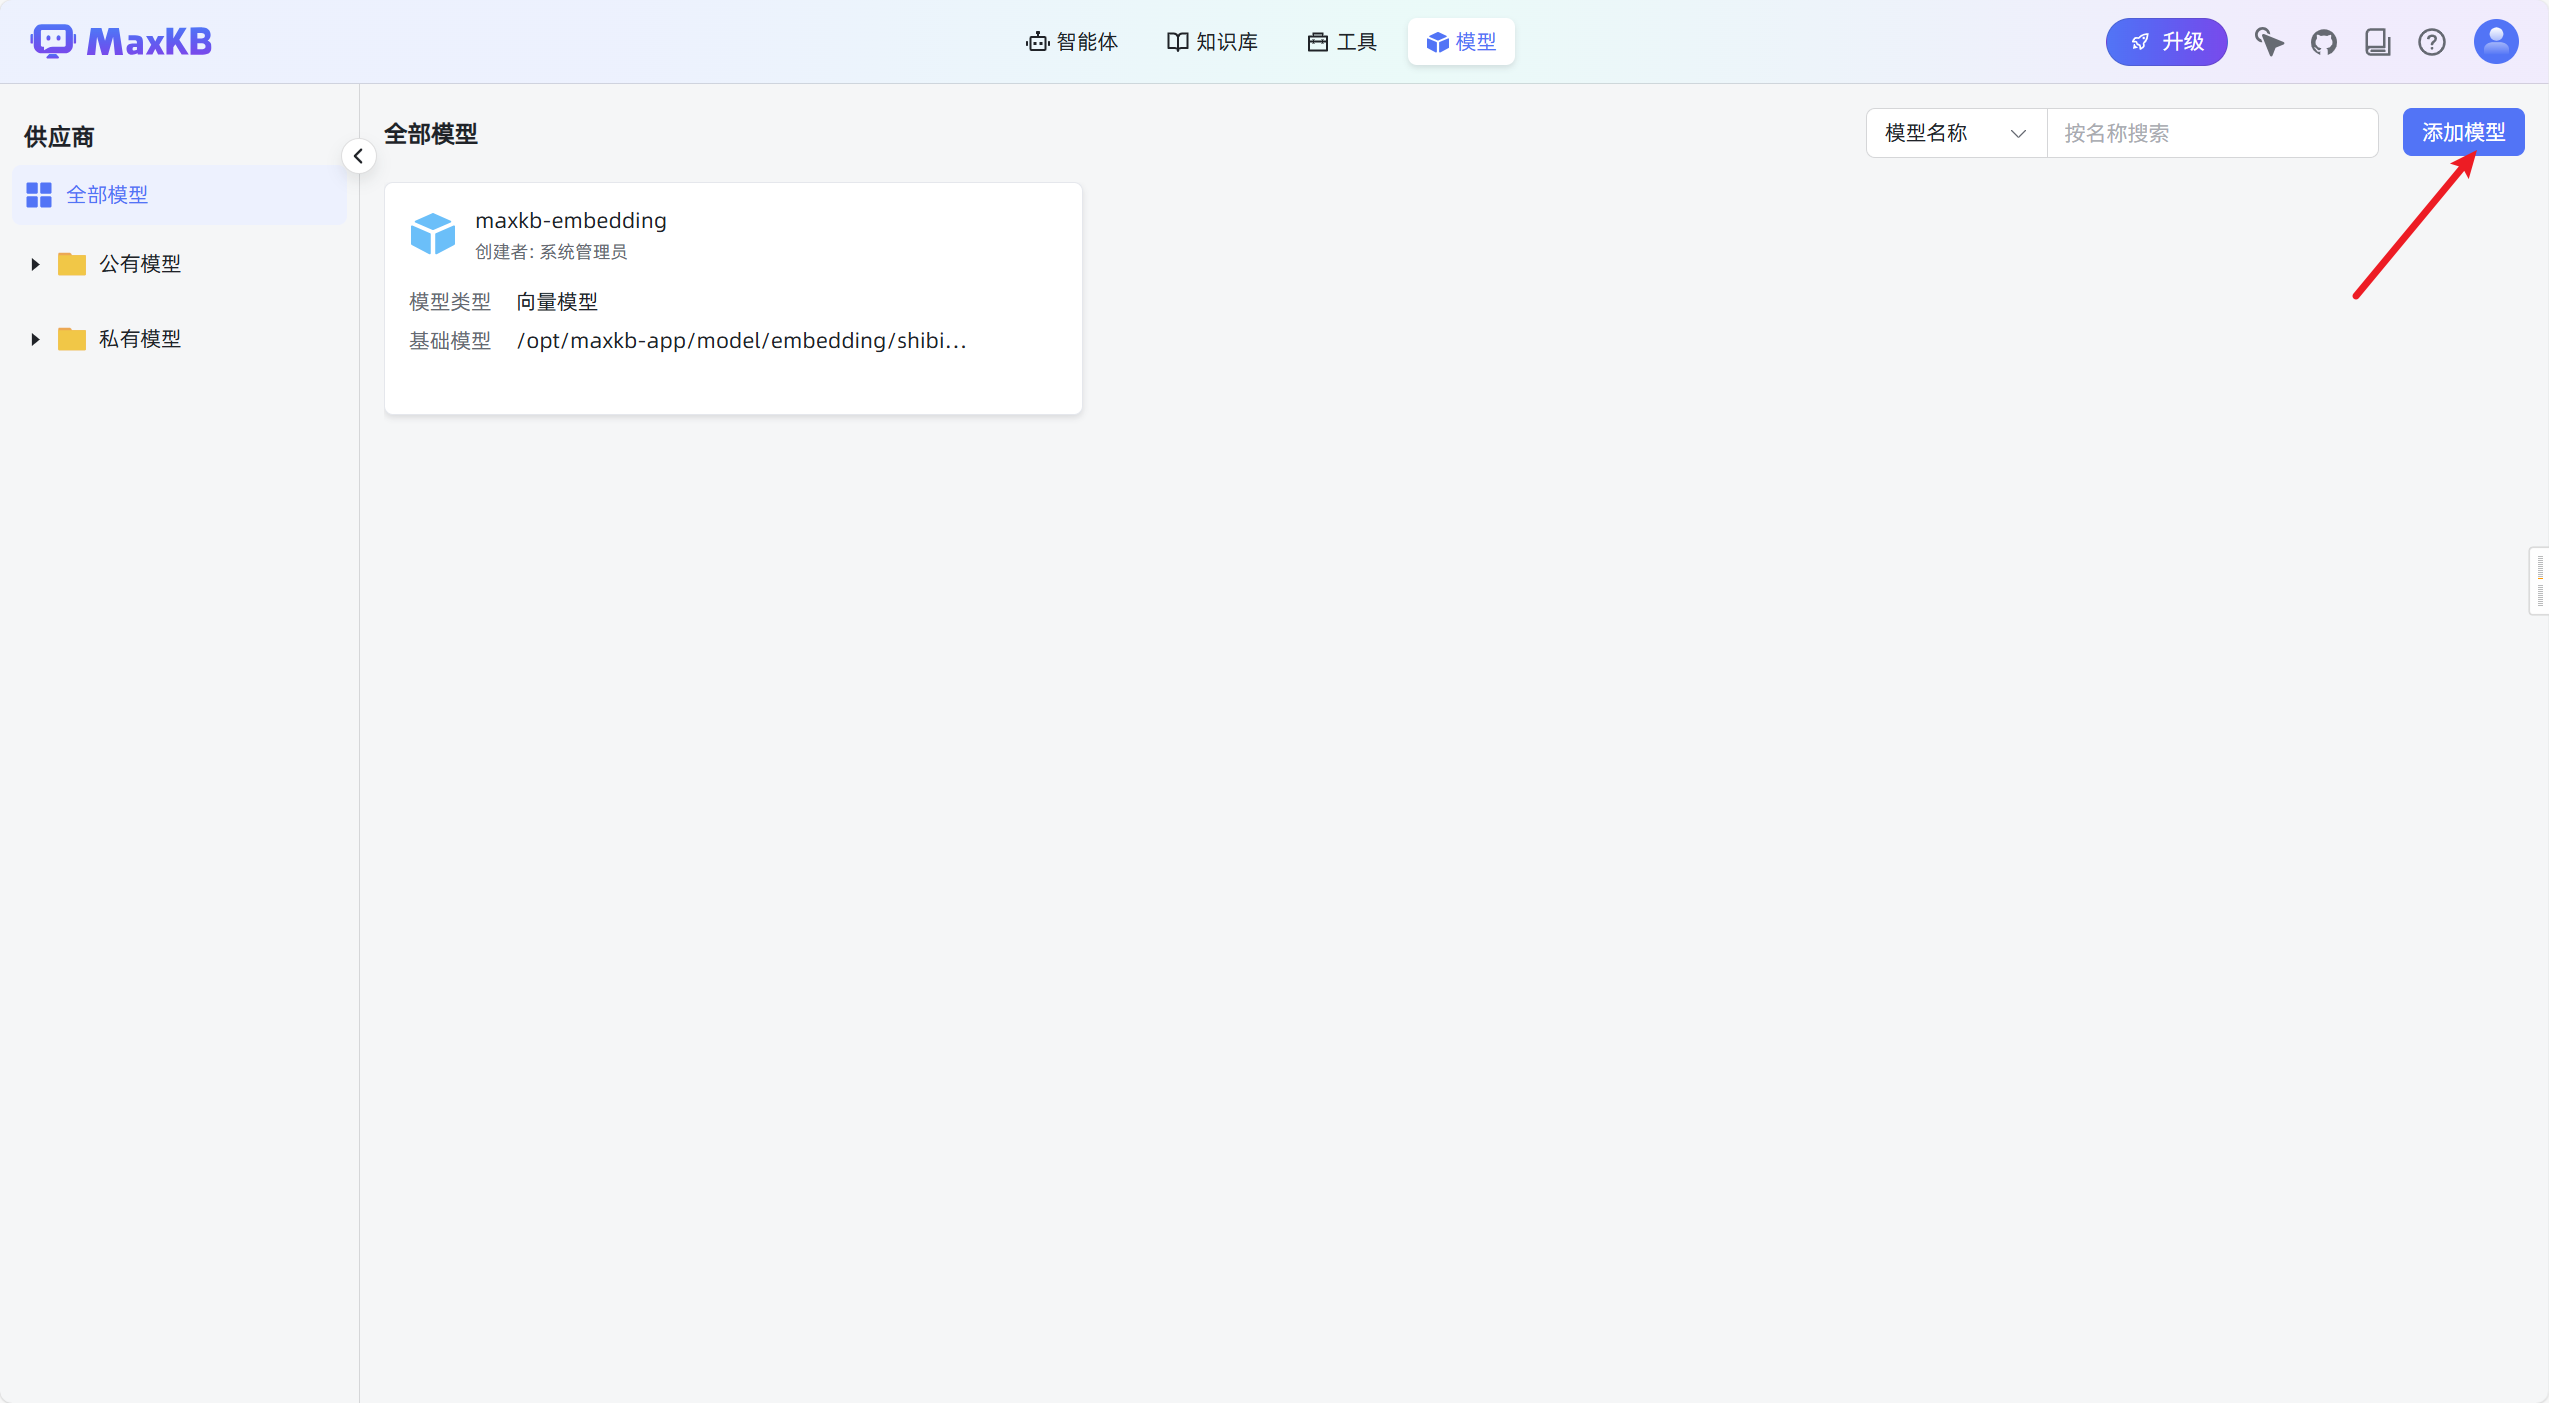Image resolution: width=2549 pixels, height=1403 pixels.
Task: Click the 升级 upgrade button
Action: pos(2166,42)
